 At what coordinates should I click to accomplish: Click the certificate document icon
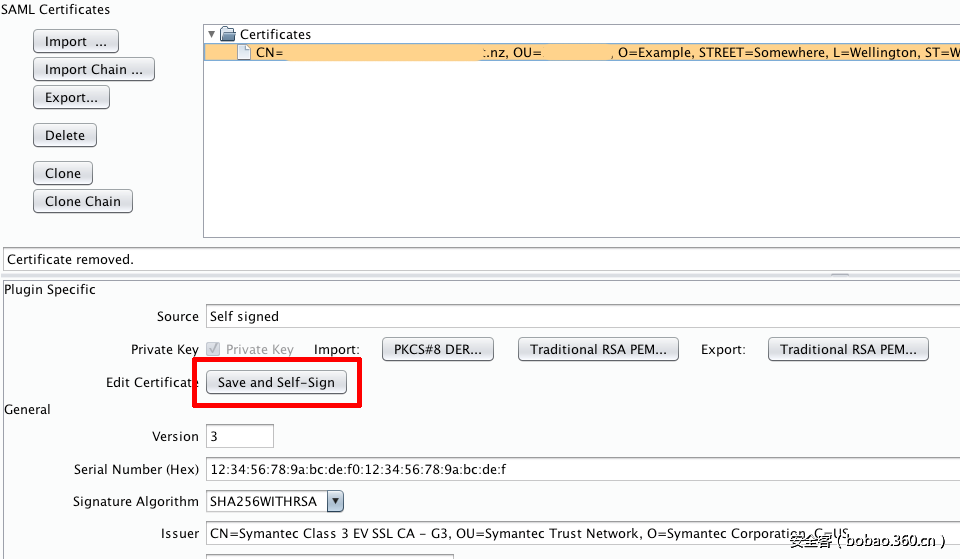coord(244,52)
